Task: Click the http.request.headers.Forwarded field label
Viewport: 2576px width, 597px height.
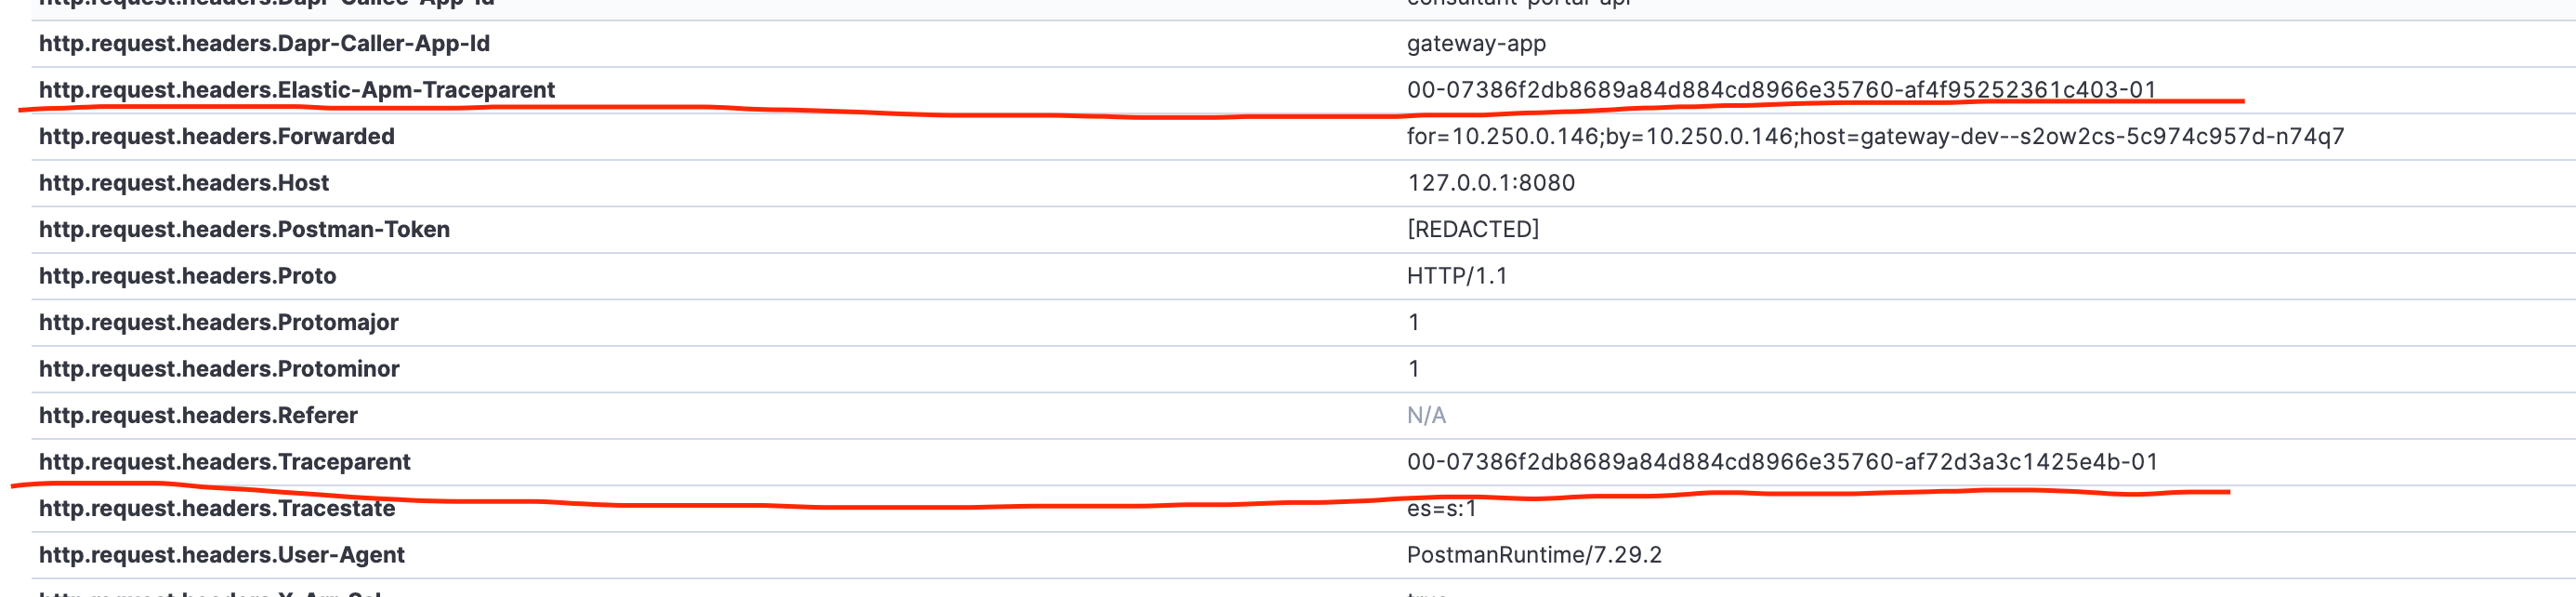Action: (216, 137)
